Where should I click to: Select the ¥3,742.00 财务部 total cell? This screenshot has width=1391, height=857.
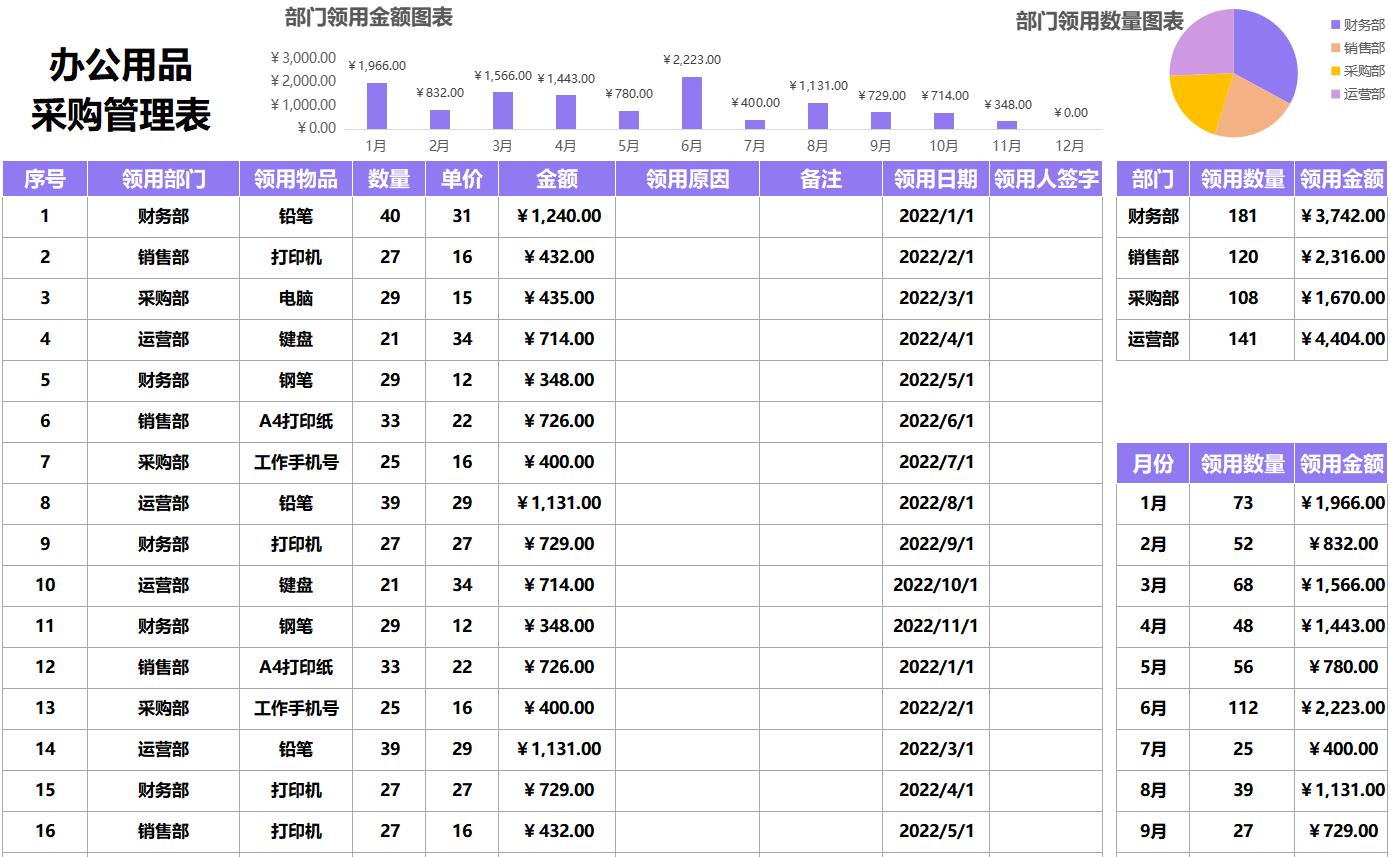click(1342, 216)
